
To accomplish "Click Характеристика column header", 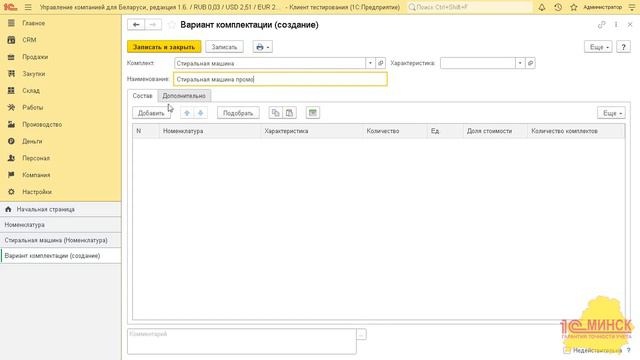I will (311, 131).
